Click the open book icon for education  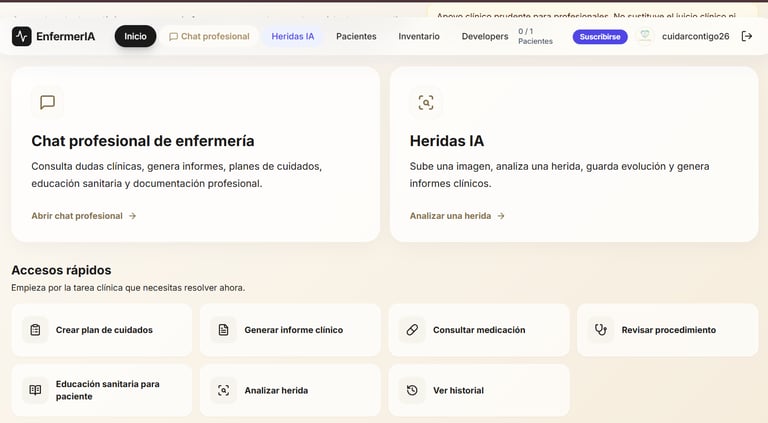35,390
